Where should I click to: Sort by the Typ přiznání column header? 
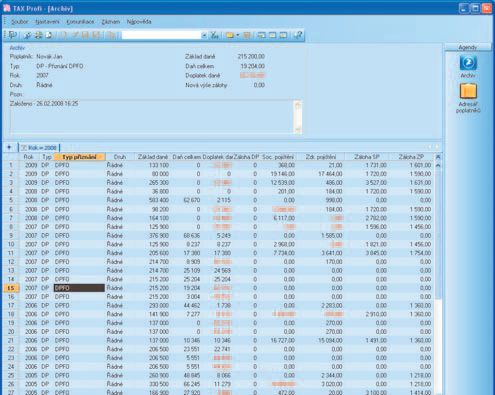[79, 157]
